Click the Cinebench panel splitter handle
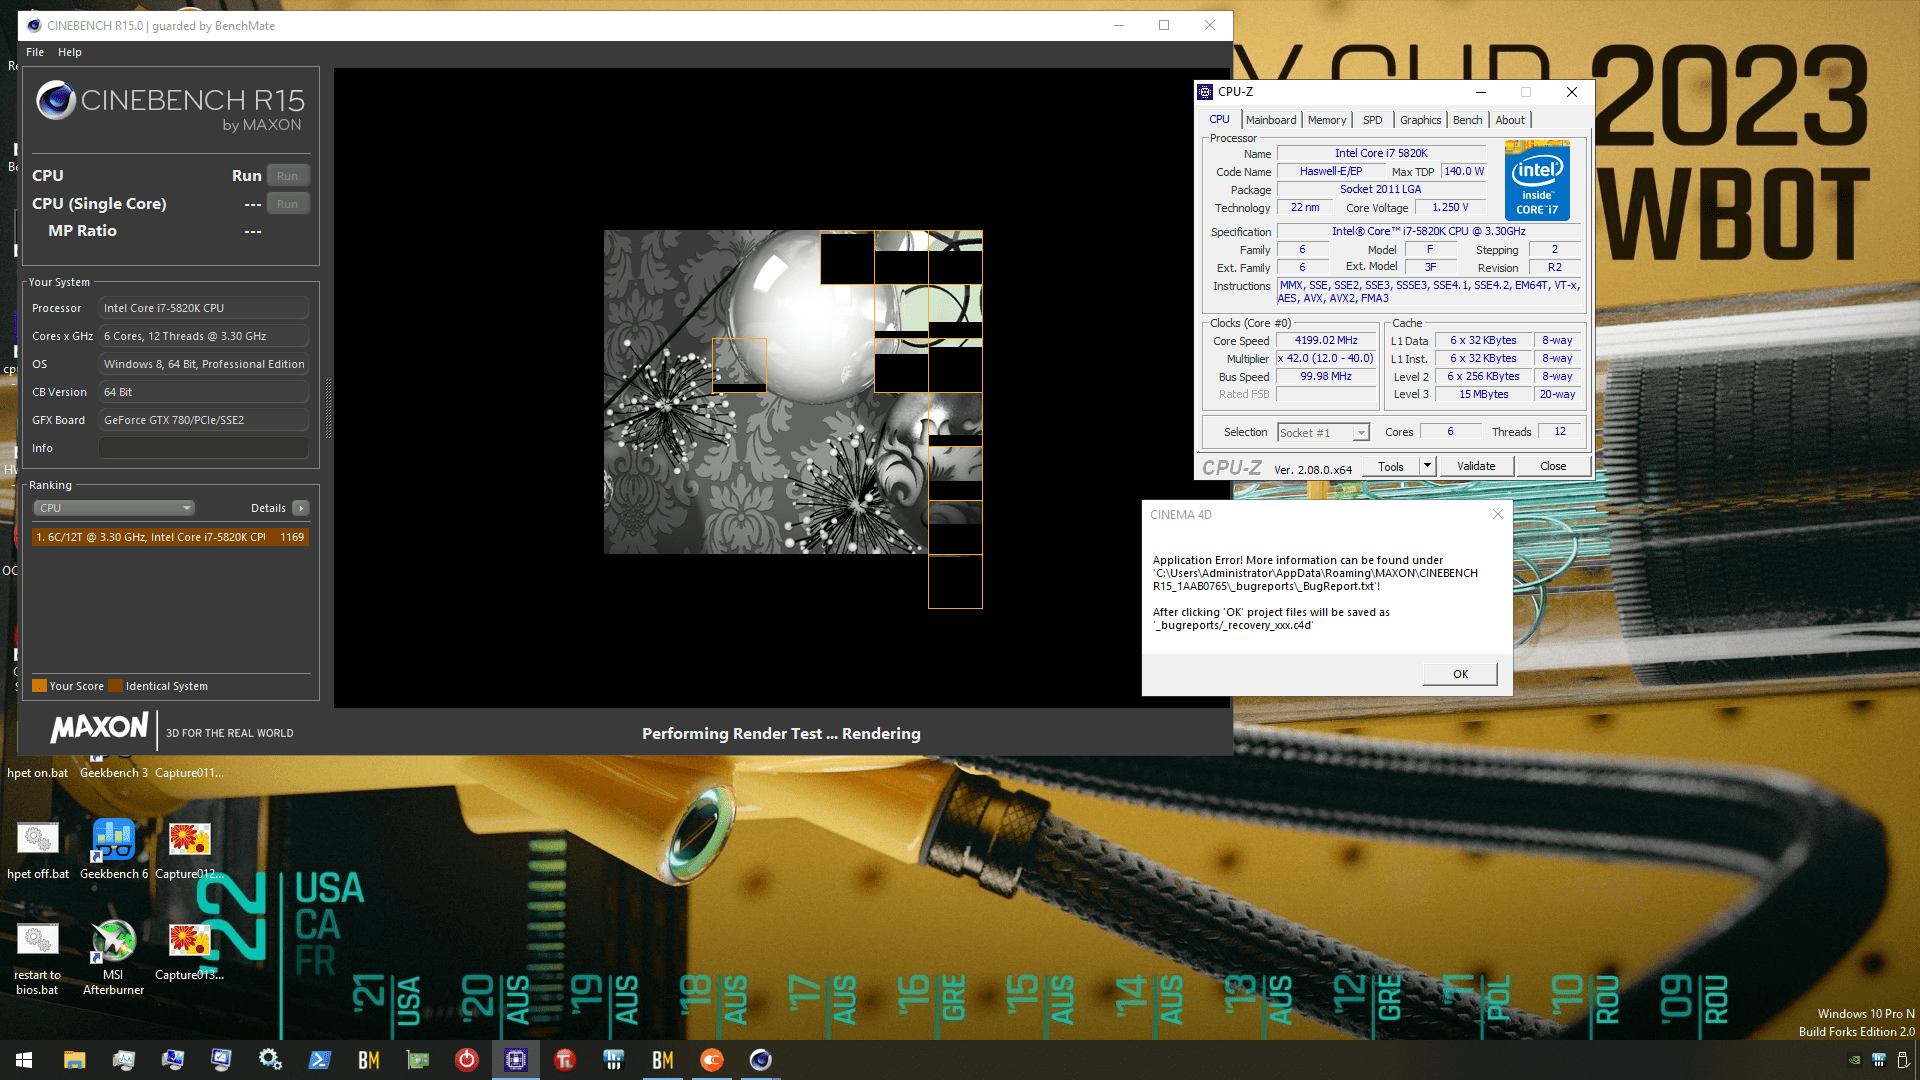The width and height of the screenshot is (1920, 1080). point(328,410)
